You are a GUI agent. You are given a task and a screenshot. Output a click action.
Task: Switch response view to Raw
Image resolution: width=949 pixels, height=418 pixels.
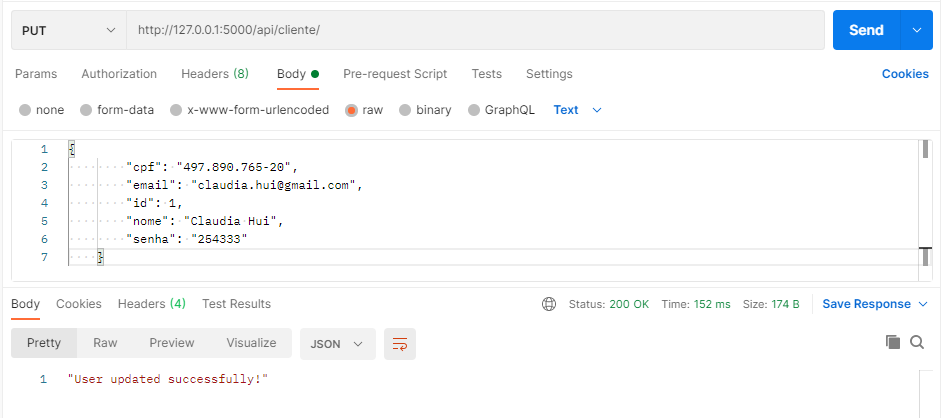click(105, 343)
